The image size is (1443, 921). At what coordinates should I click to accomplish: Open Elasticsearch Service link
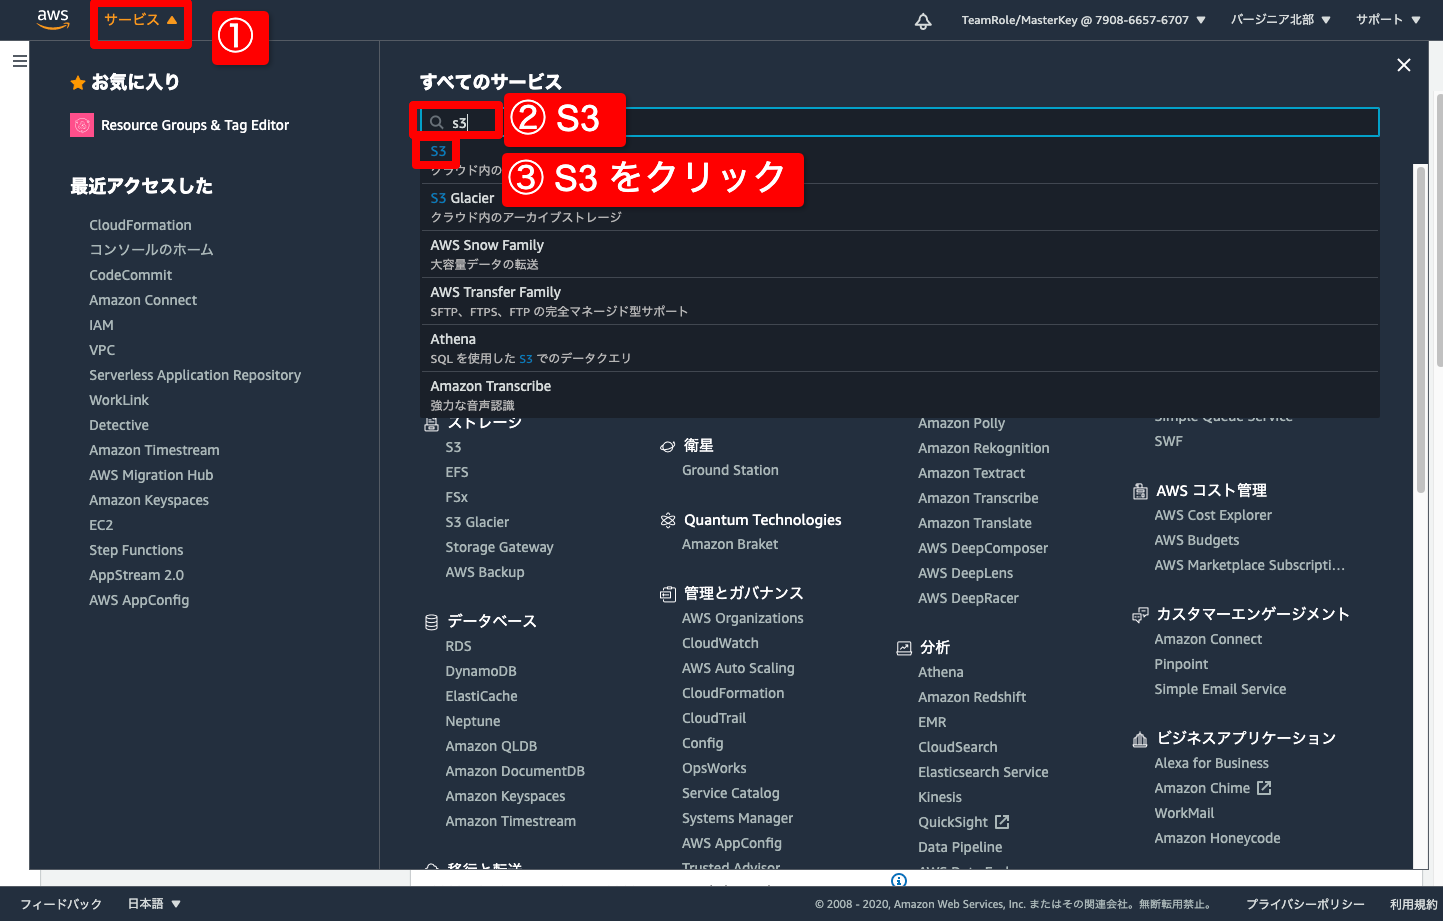(x=983, y=772)
